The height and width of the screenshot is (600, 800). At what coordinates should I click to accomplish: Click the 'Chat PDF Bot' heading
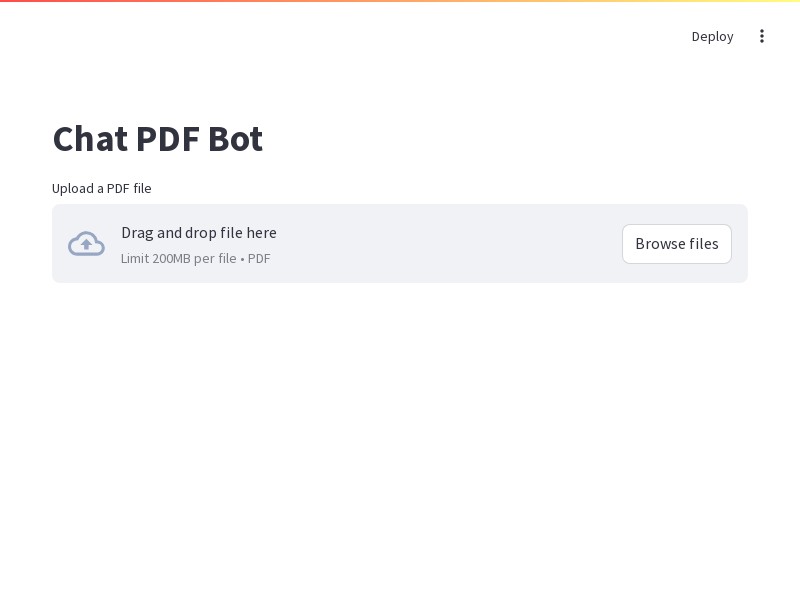(x=158, y=139)
